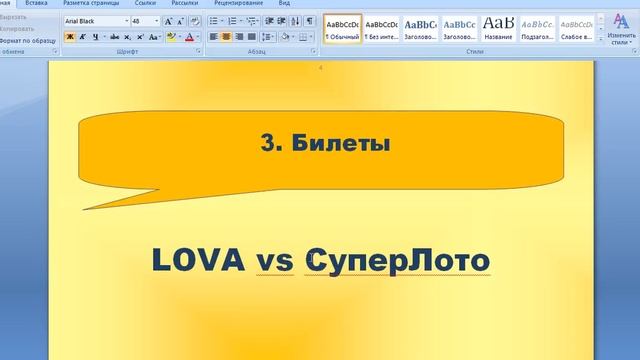Open font color dropdown arrow
The image size is (640, 360).
[x=198, y=37]
